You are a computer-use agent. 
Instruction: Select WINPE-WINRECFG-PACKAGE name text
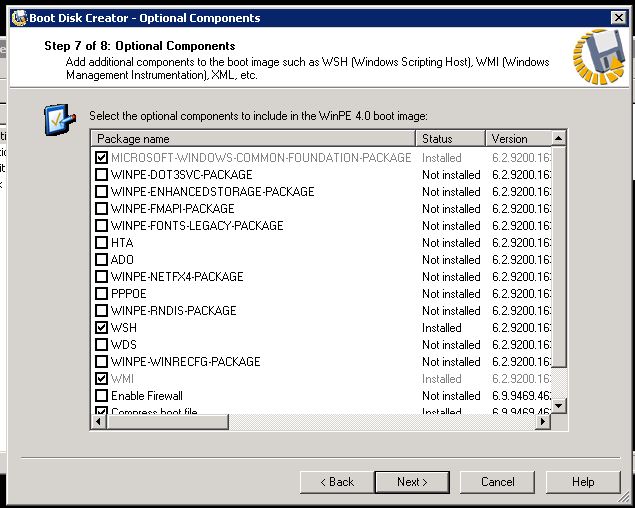(x=185, y=362)
